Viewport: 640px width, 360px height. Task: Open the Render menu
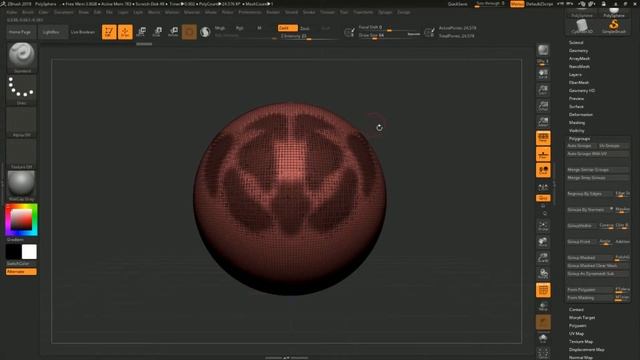(273, 12)
